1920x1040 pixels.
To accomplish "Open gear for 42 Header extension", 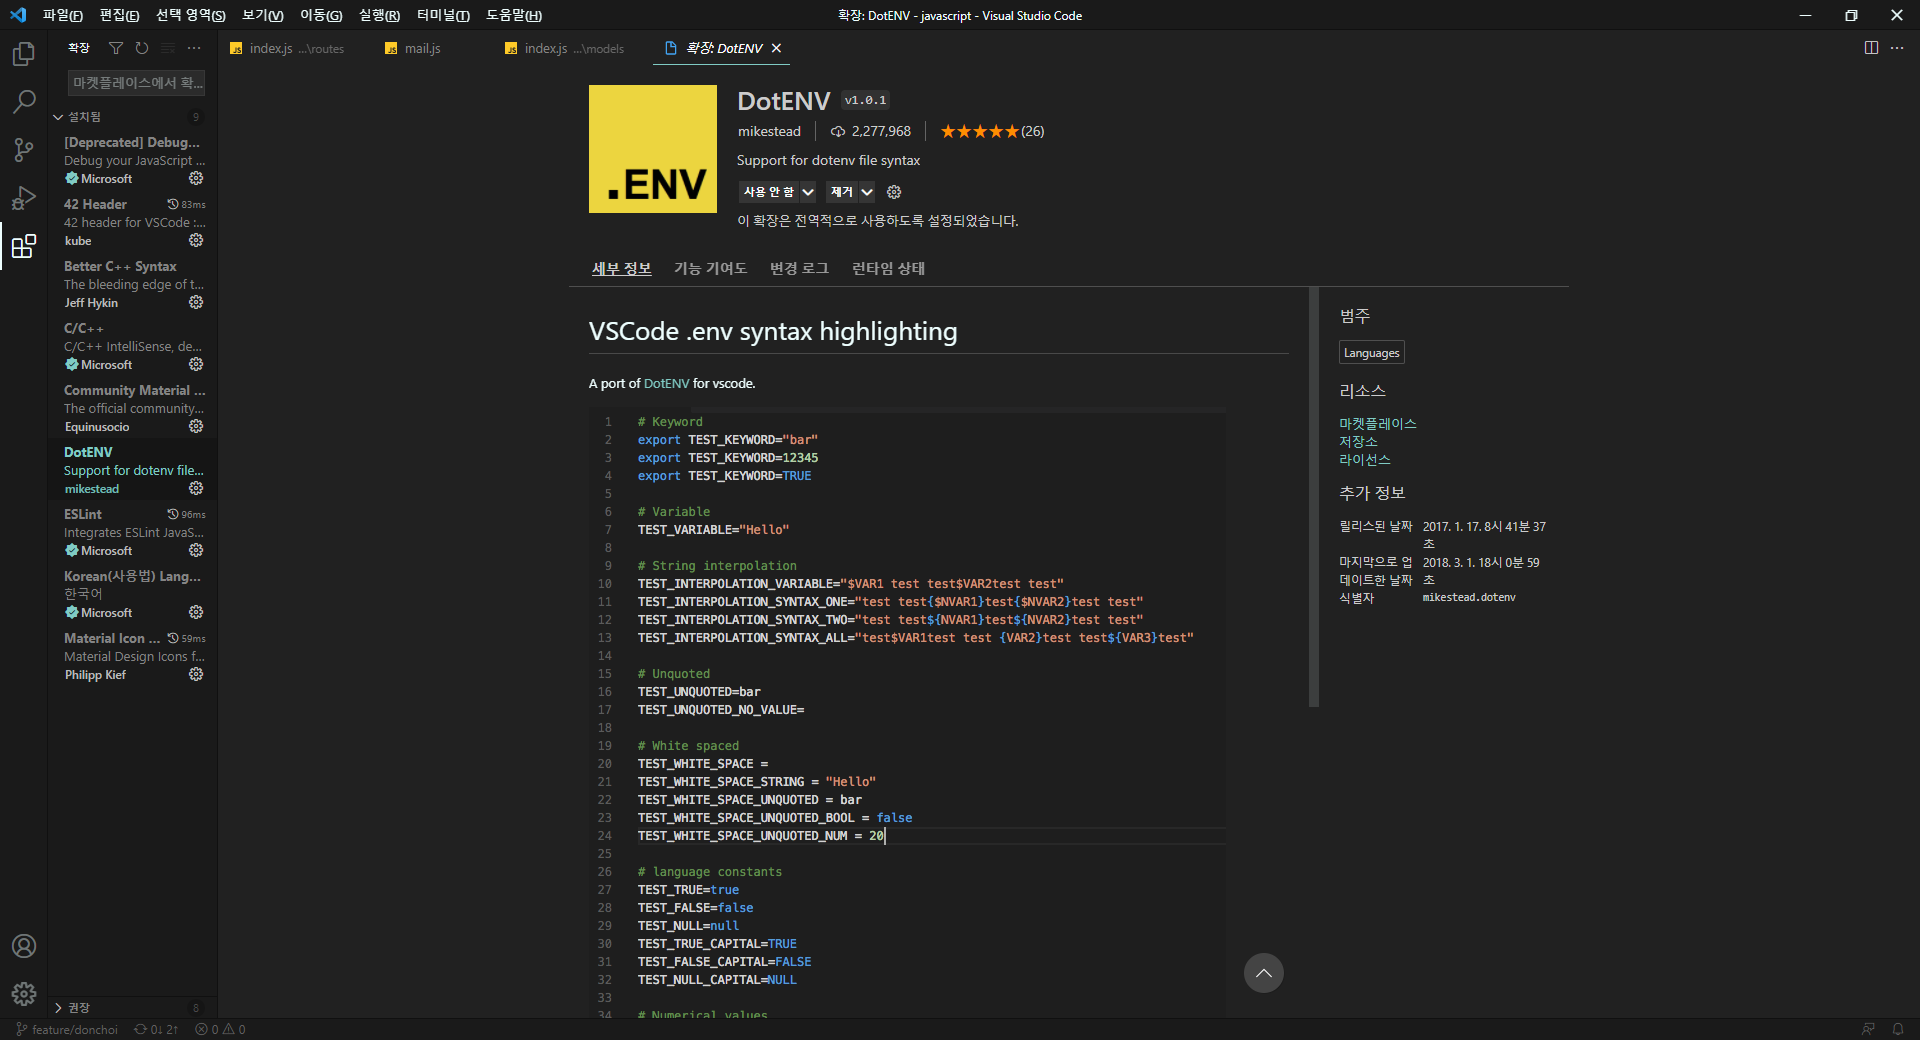I will 196,240.
